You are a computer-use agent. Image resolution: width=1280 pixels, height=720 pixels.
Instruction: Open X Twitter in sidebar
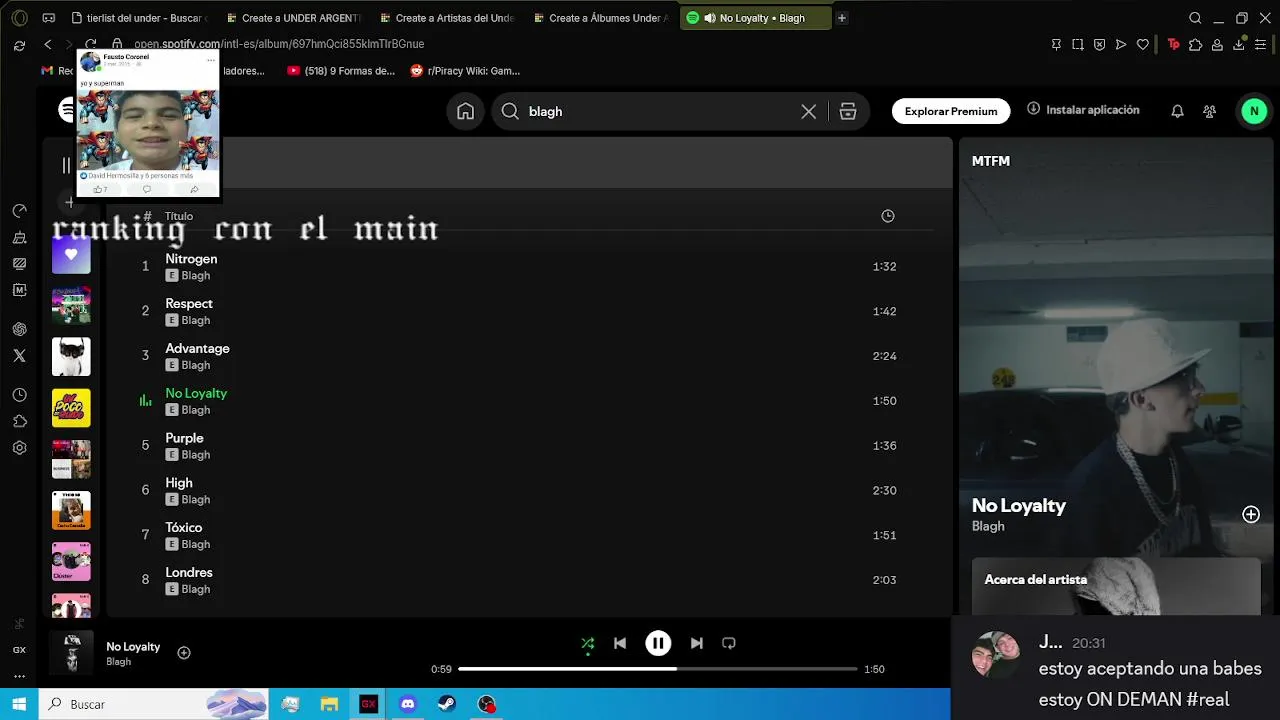(19, 355)
